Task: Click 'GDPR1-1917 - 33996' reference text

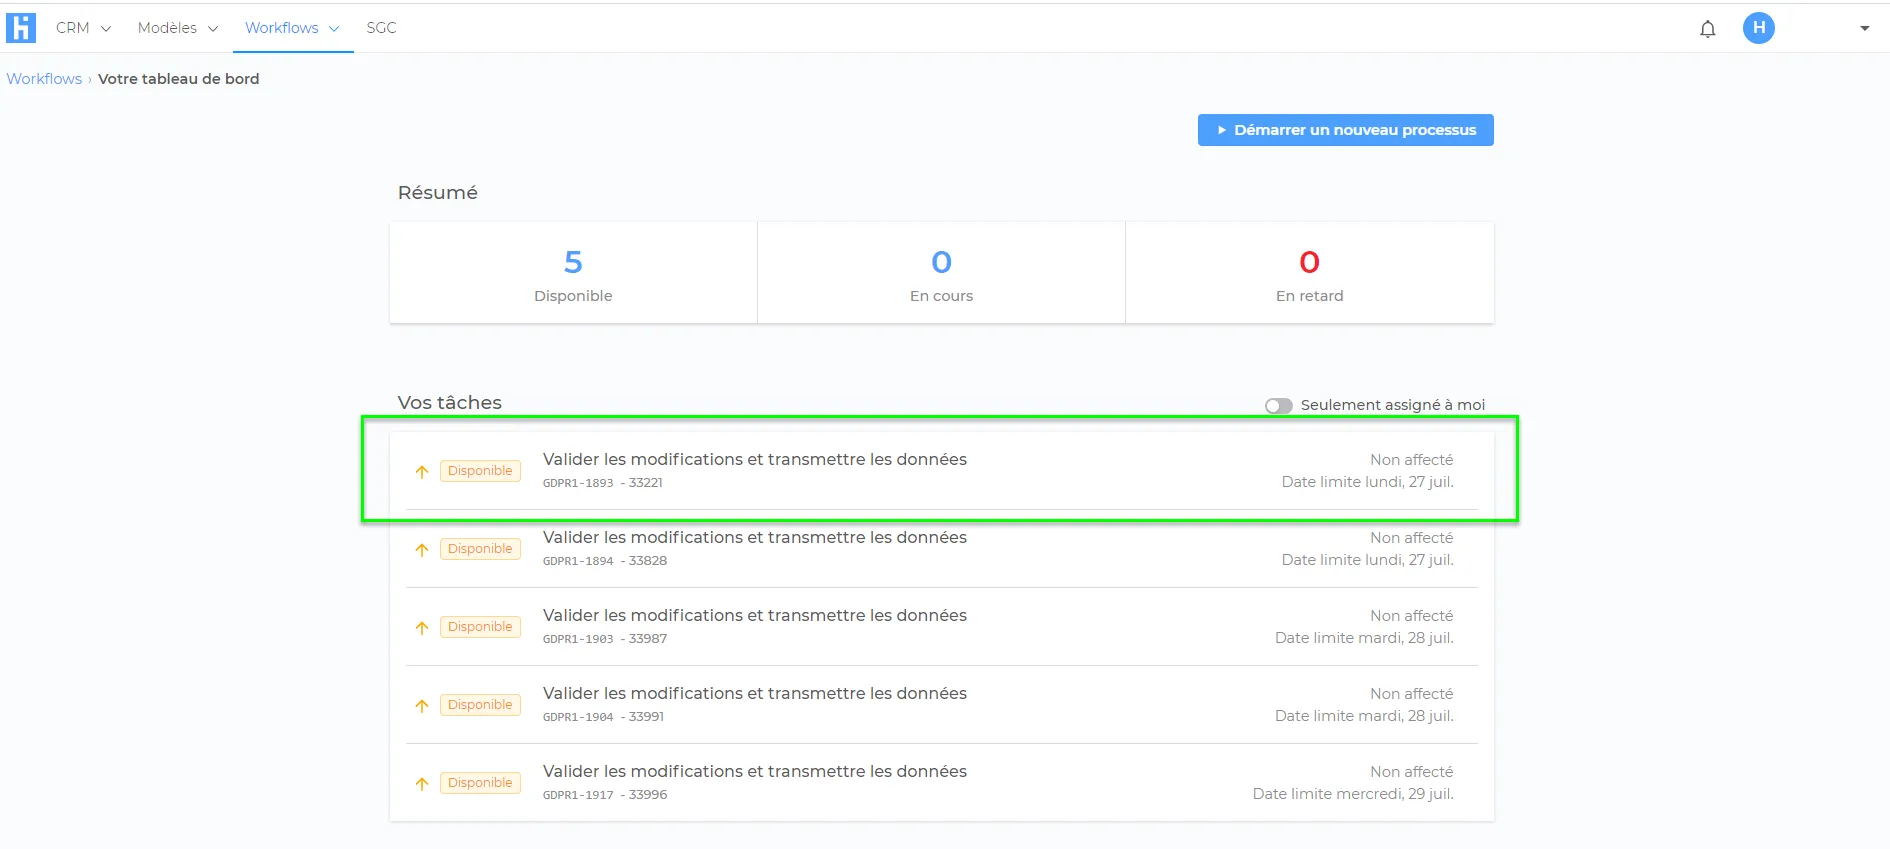Action: (605, 795)
